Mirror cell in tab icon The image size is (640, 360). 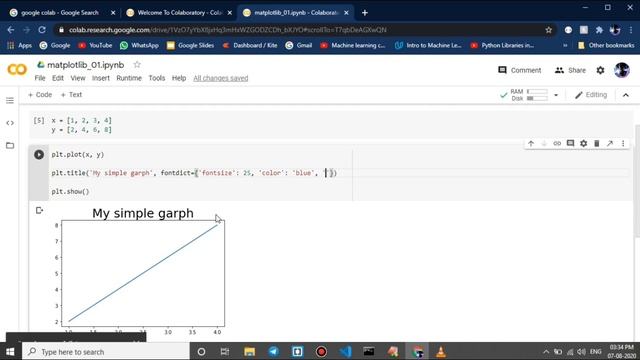(x=610, y=143)
